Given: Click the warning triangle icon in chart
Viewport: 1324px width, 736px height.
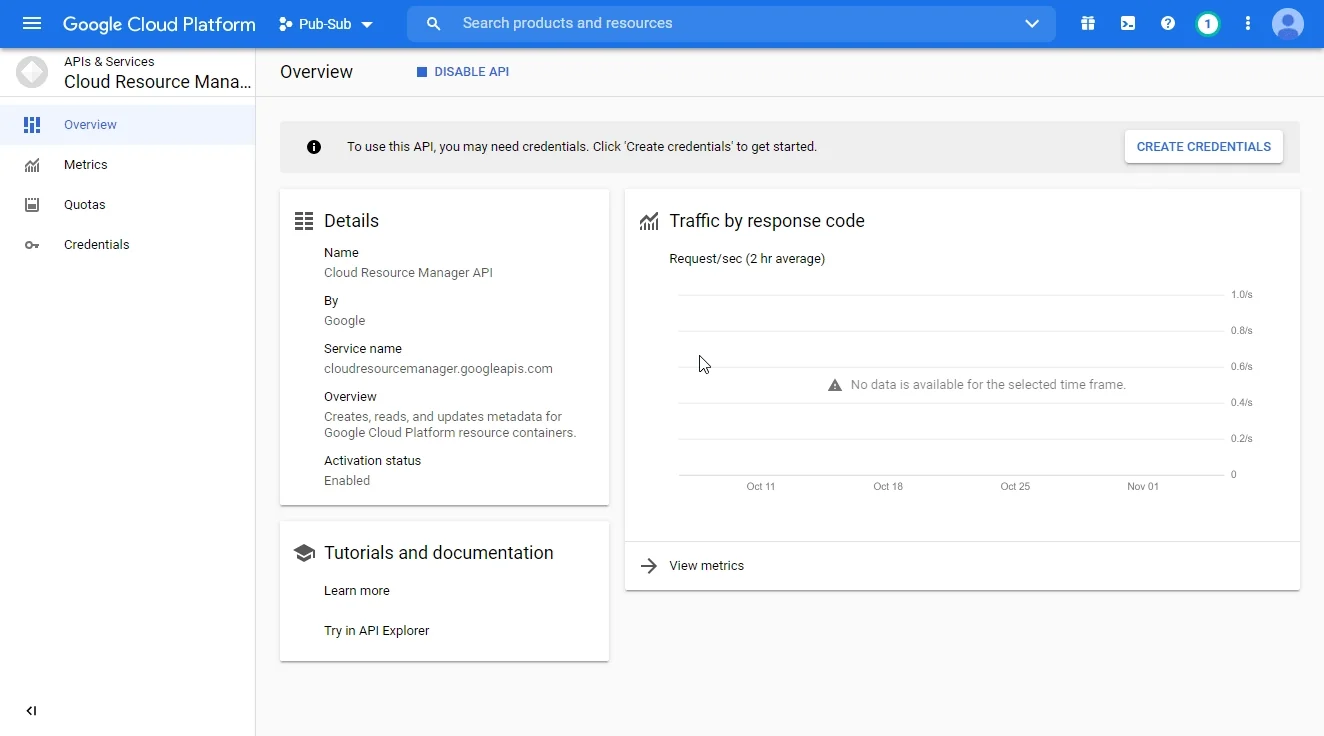Looking at the screenshot, I should point(835,385).
